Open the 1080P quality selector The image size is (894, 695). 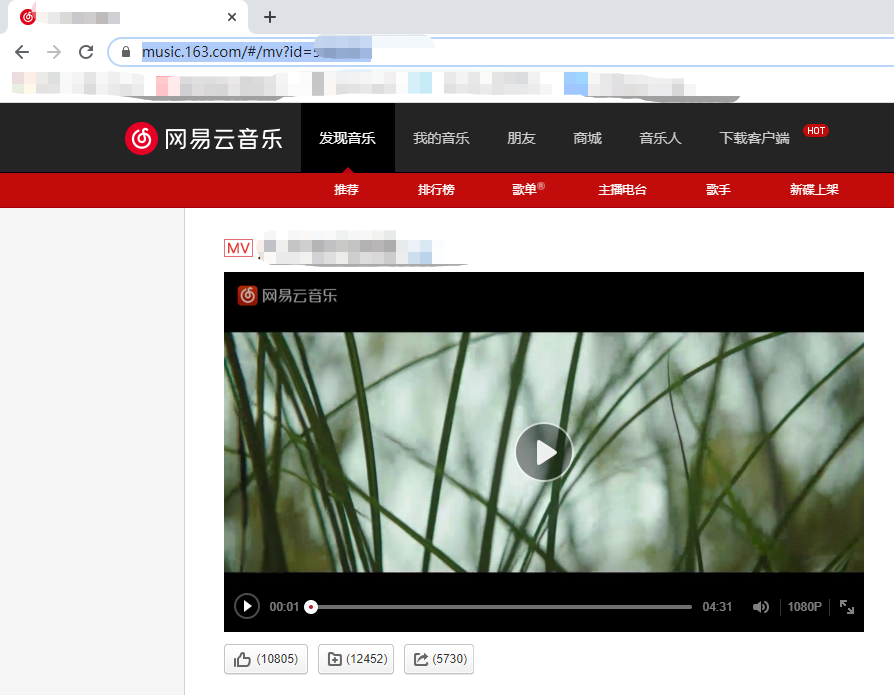pyautogui.click(x=804, y=607)
